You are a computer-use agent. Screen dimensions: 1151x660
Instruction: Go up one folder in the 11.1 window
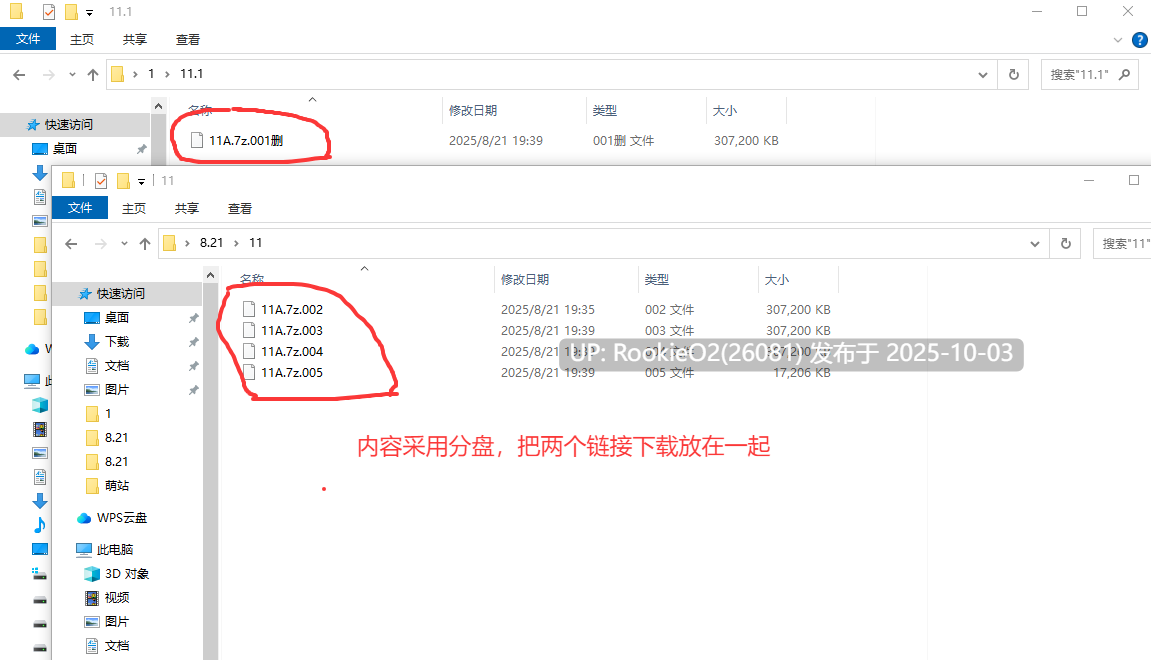tap(92, 74)
